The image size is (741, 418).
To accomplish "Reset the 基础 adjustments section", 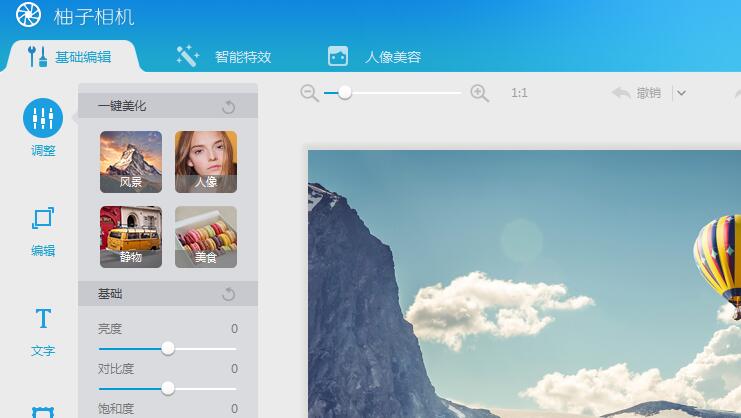I will pyautogui.click(x=229, y=294).
